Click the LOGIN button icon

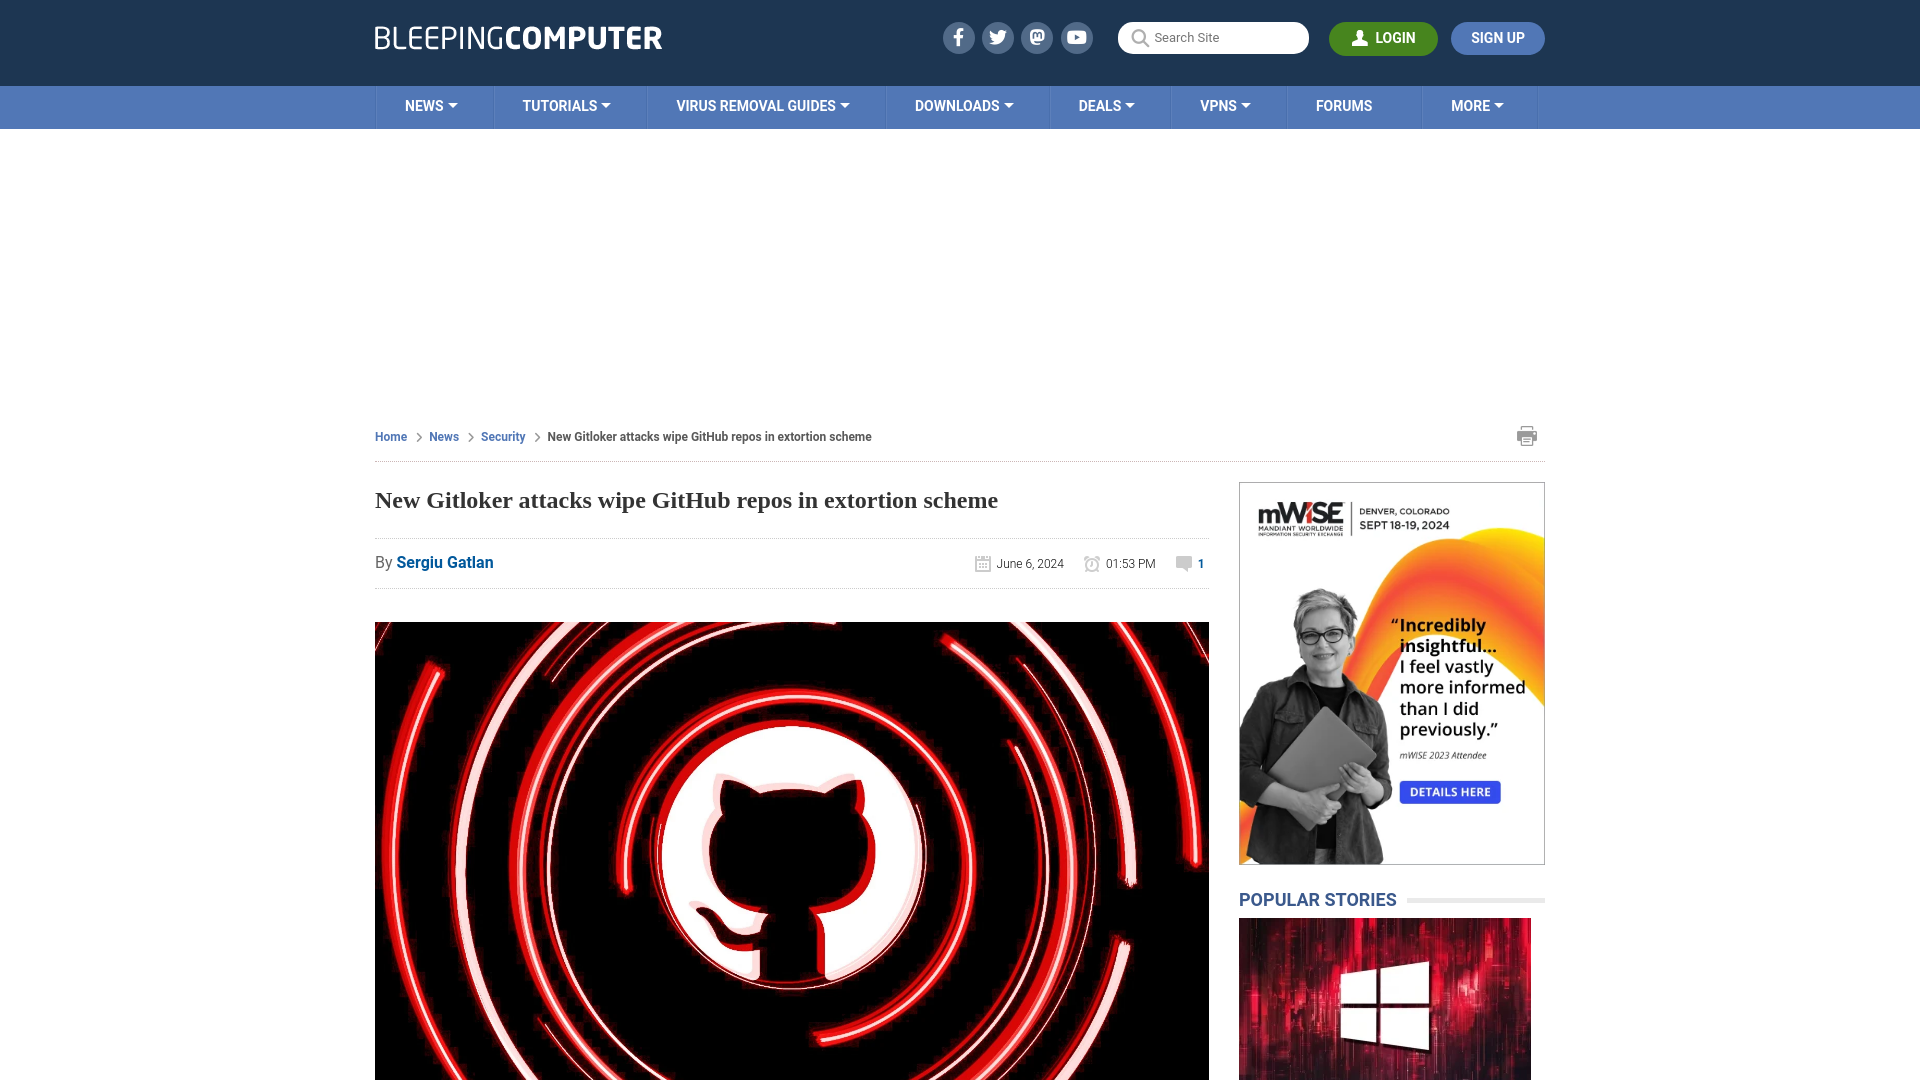1360,38
